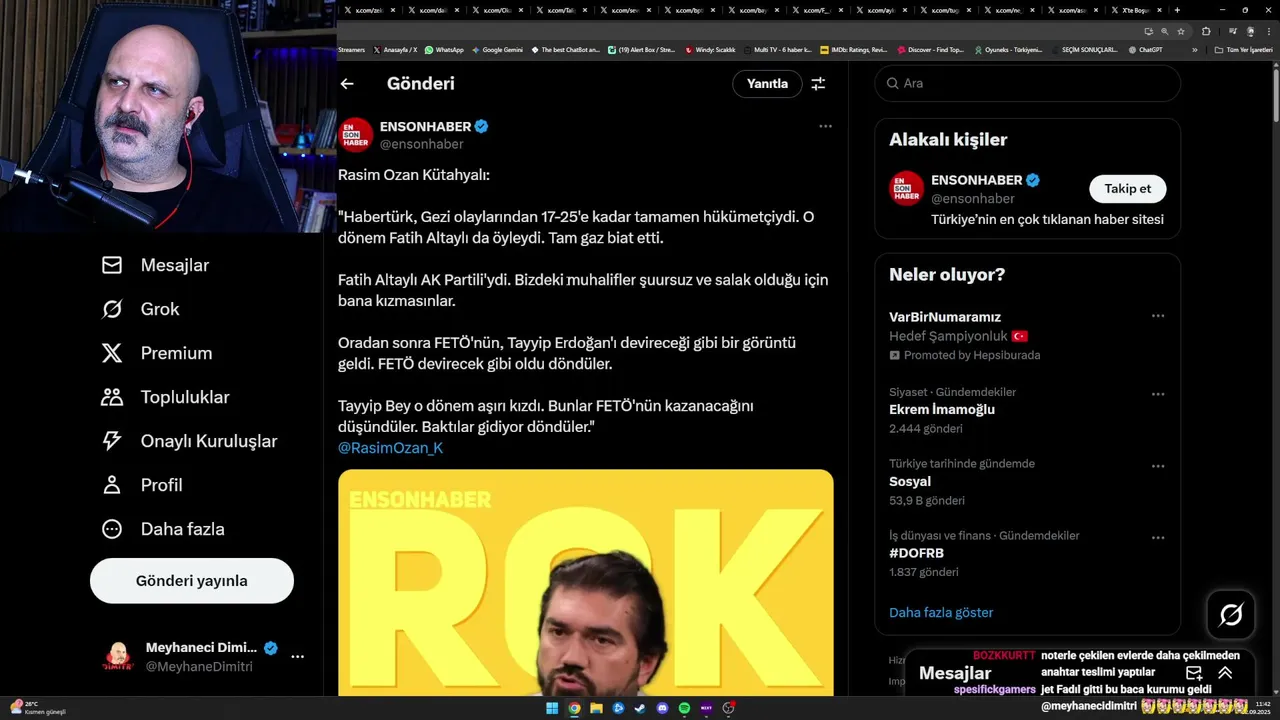The width and height of the screenshot is (1280, 720).
Task: Click the floating Grok button at bottom right
Action: pyautogui.click(x=1231, y=615)
